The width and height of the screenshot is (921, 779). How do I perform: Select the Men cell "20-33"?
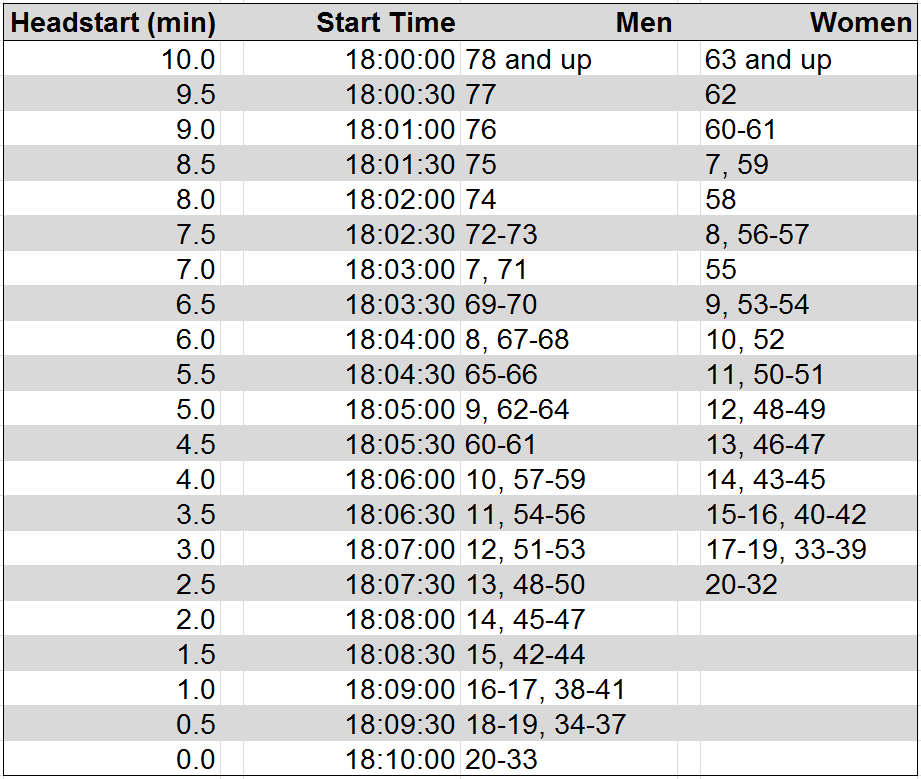pyautogui.click(x=502, y=760)
